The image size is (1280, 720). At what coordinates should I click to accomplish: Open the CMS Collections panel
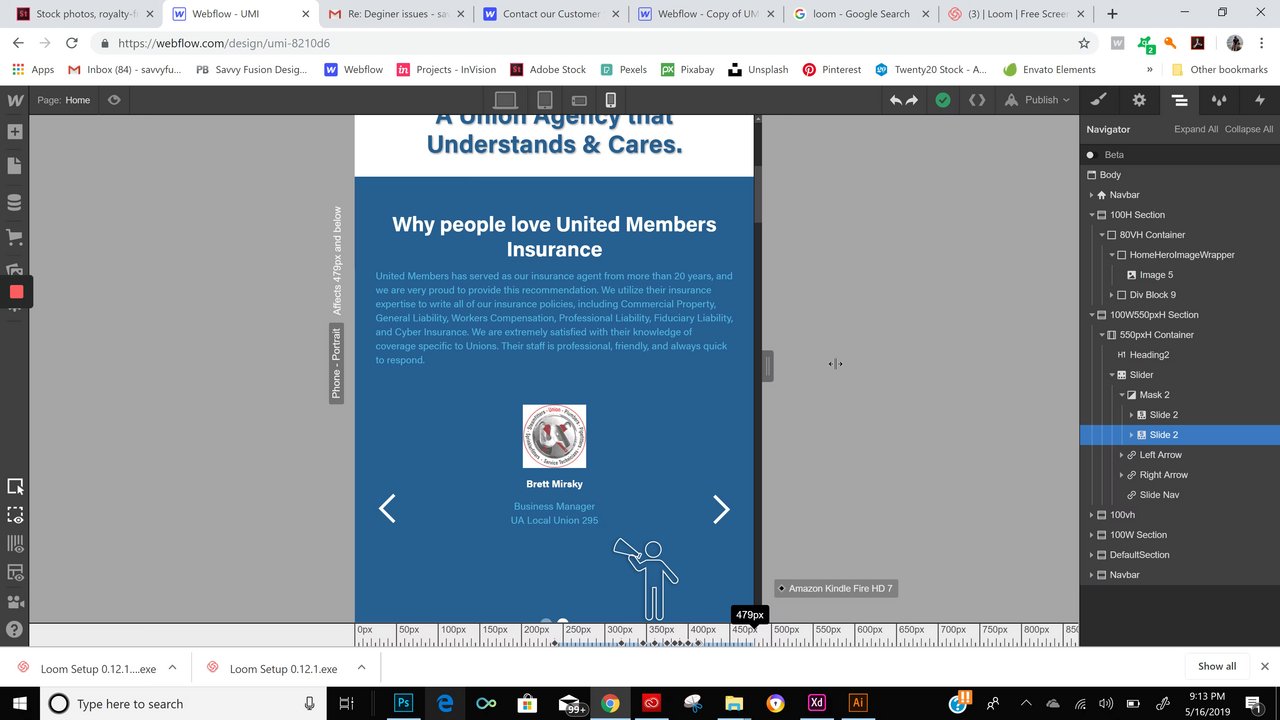coord(15,203)
